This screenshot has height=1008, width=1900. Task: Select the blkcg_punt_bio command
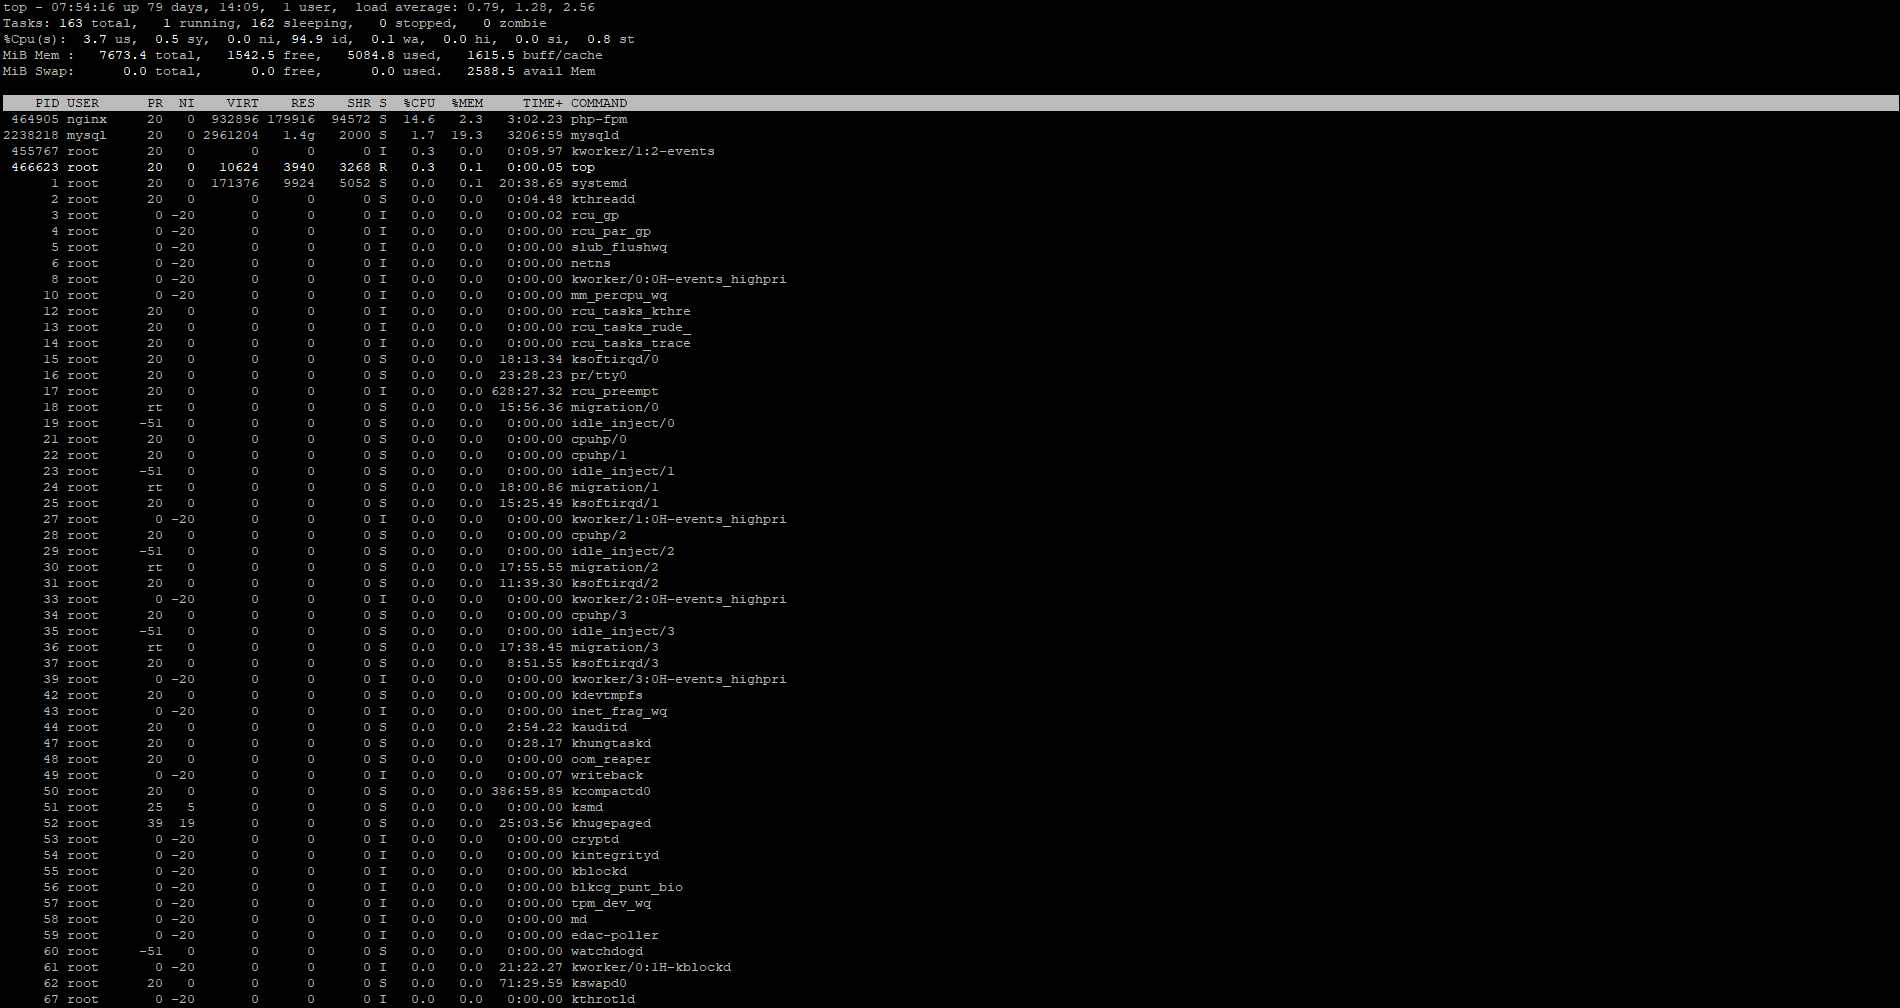[x=627, y=887]
